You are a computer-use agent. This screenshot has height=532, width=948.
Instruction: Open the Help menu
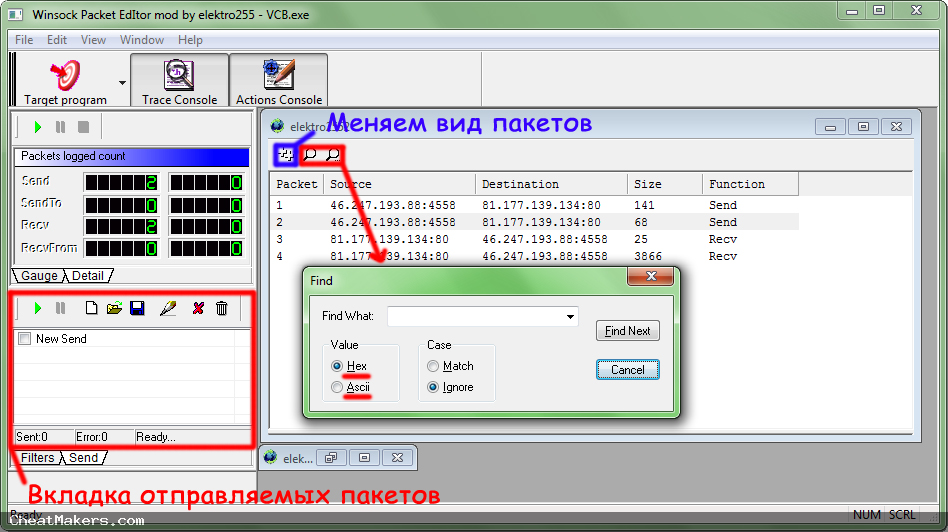pyautogui.click(x=190, y=40)
